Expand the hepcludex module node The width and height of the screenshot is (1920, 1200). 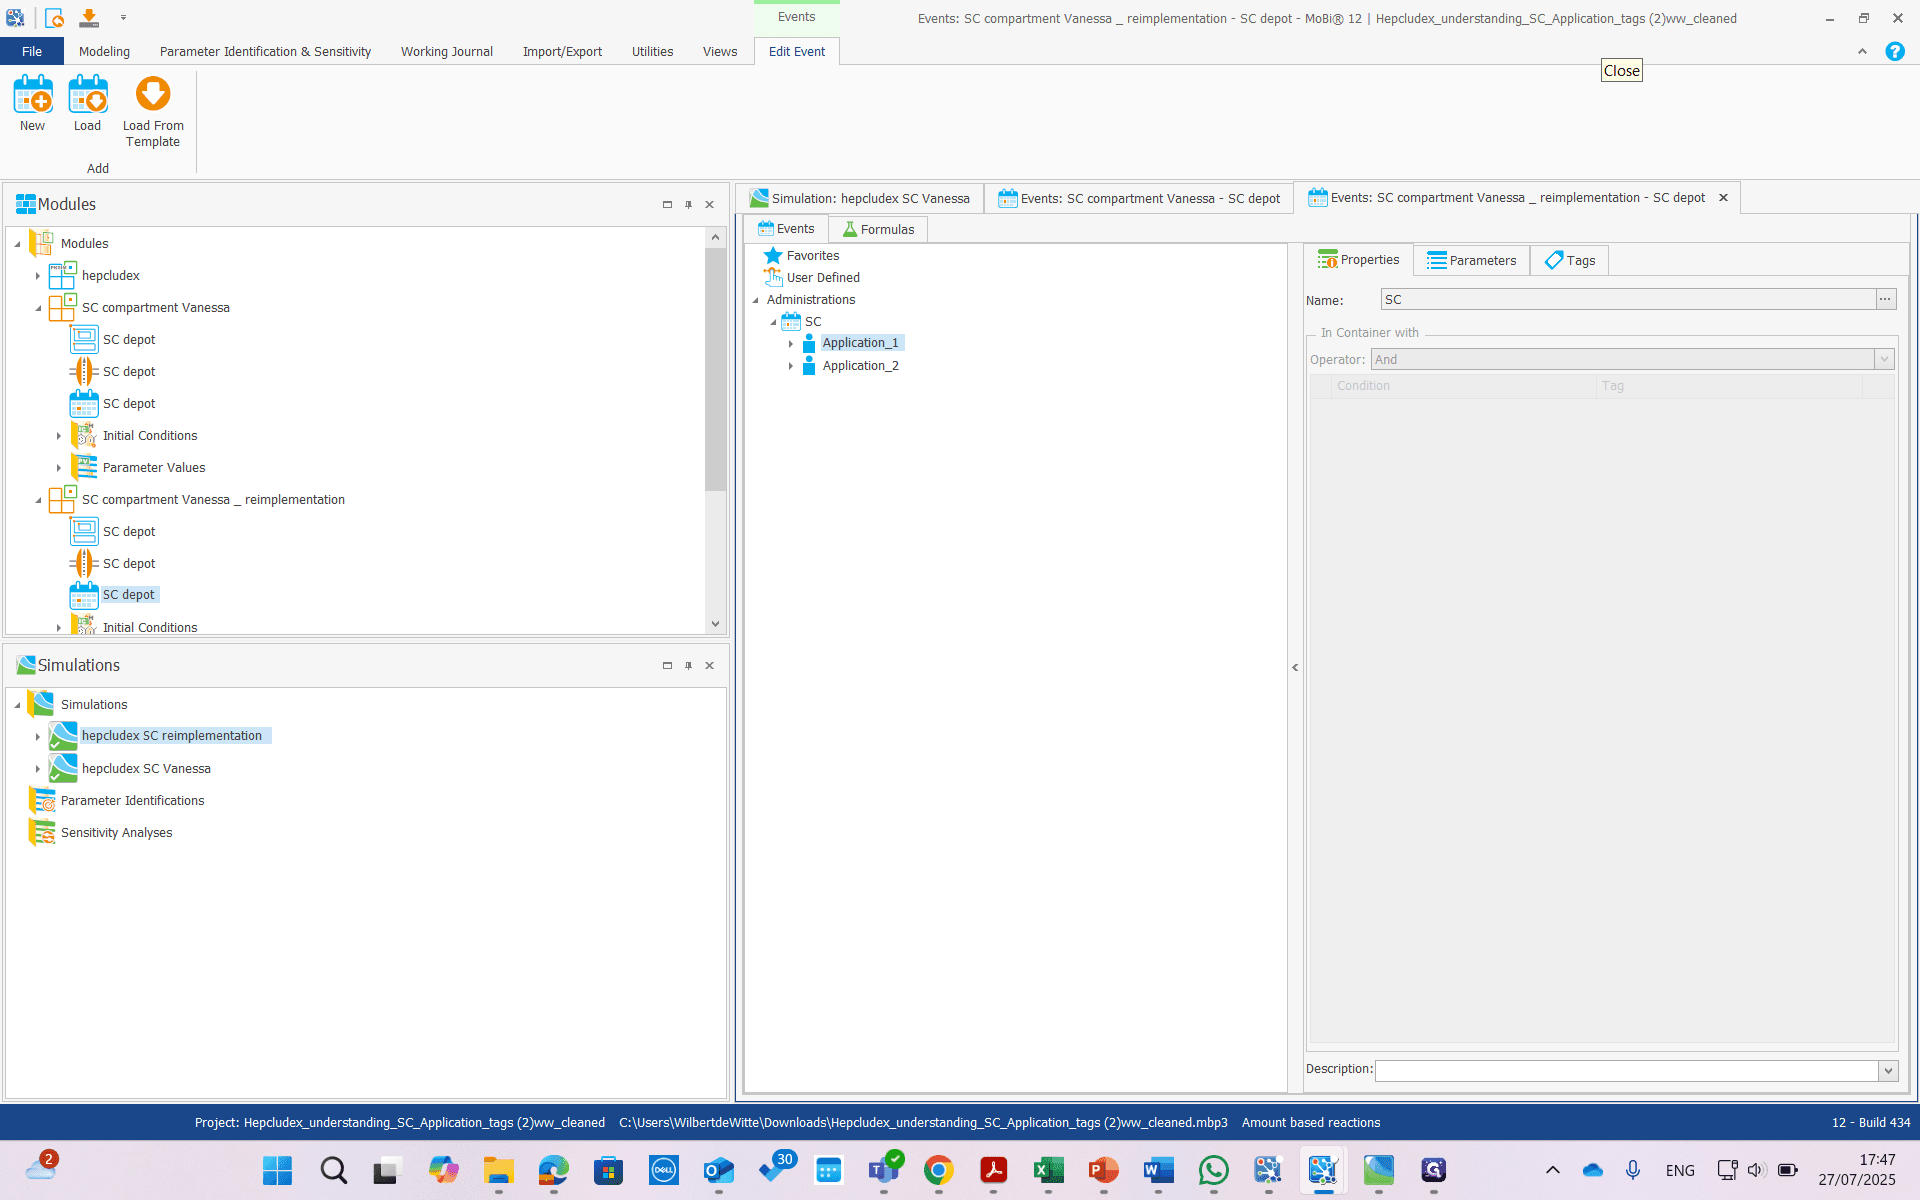coord(38,276)
